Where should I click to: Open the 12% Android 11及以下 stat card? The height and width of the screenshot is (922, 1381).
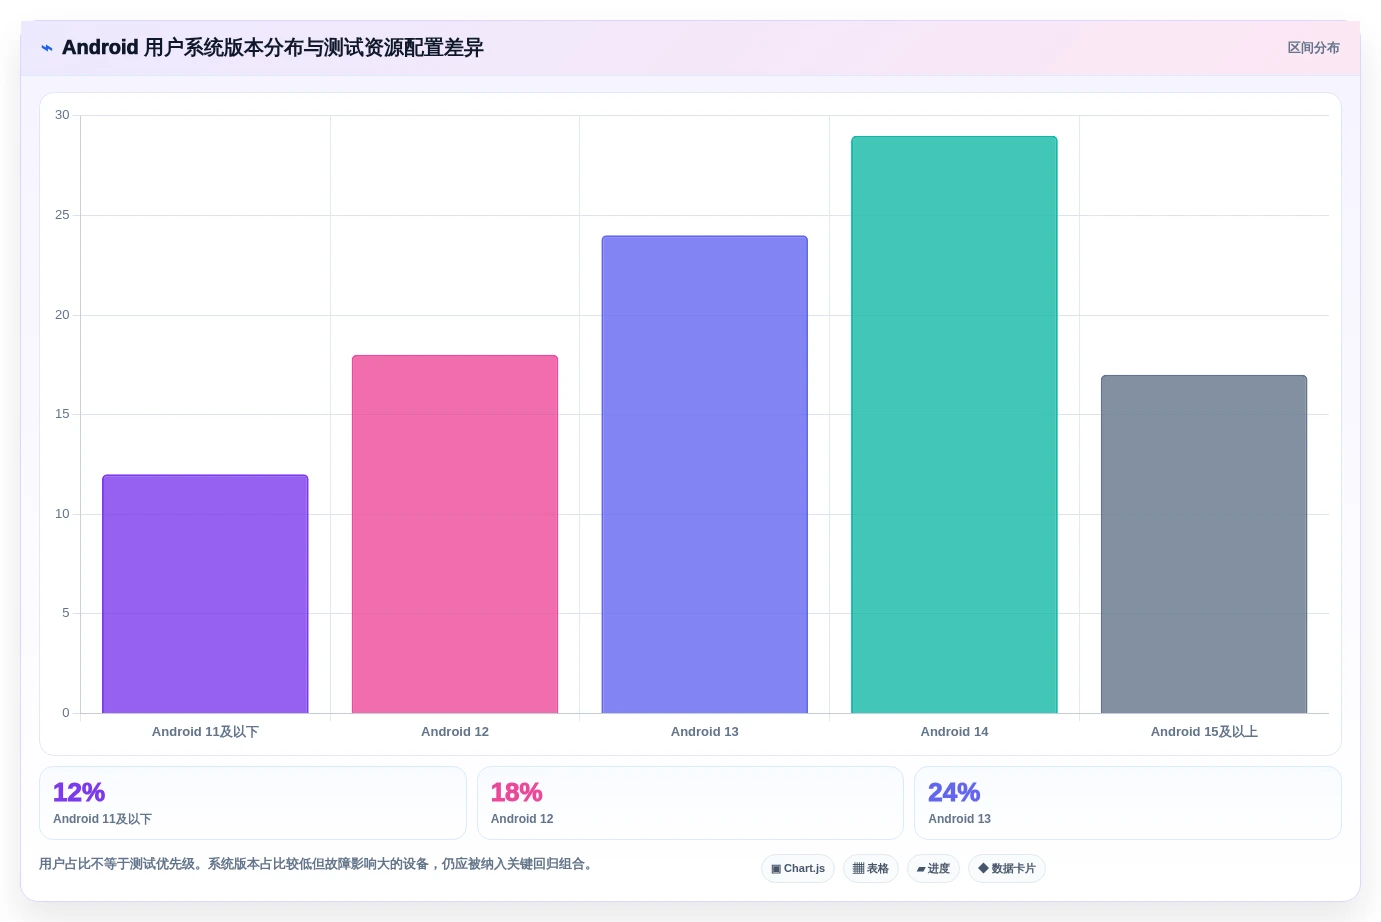[x=253, y=803]
